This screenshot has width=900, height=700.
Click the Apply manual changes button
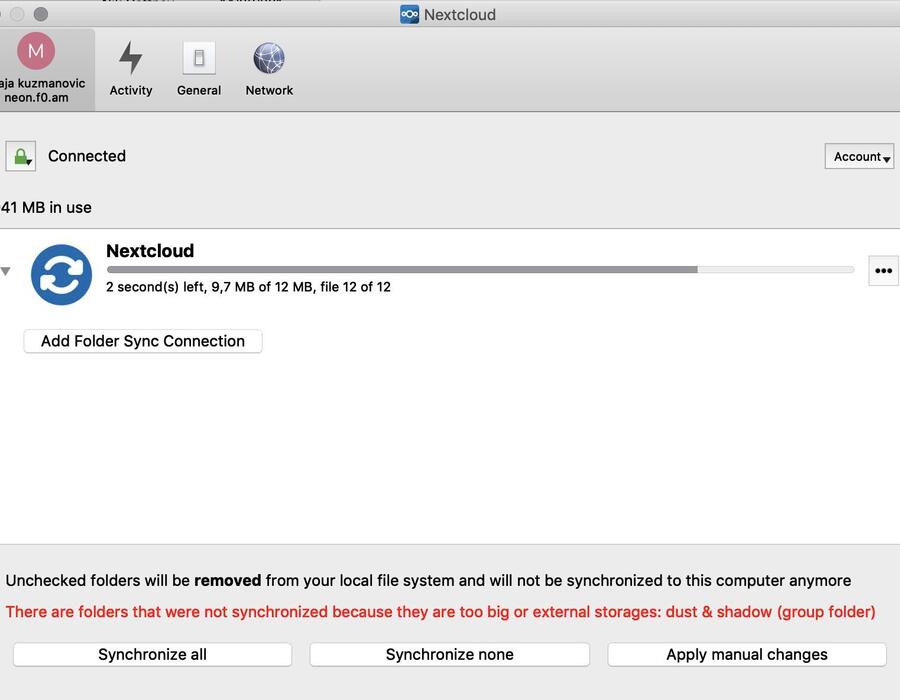pyautogui.click(x=747, y=654)
